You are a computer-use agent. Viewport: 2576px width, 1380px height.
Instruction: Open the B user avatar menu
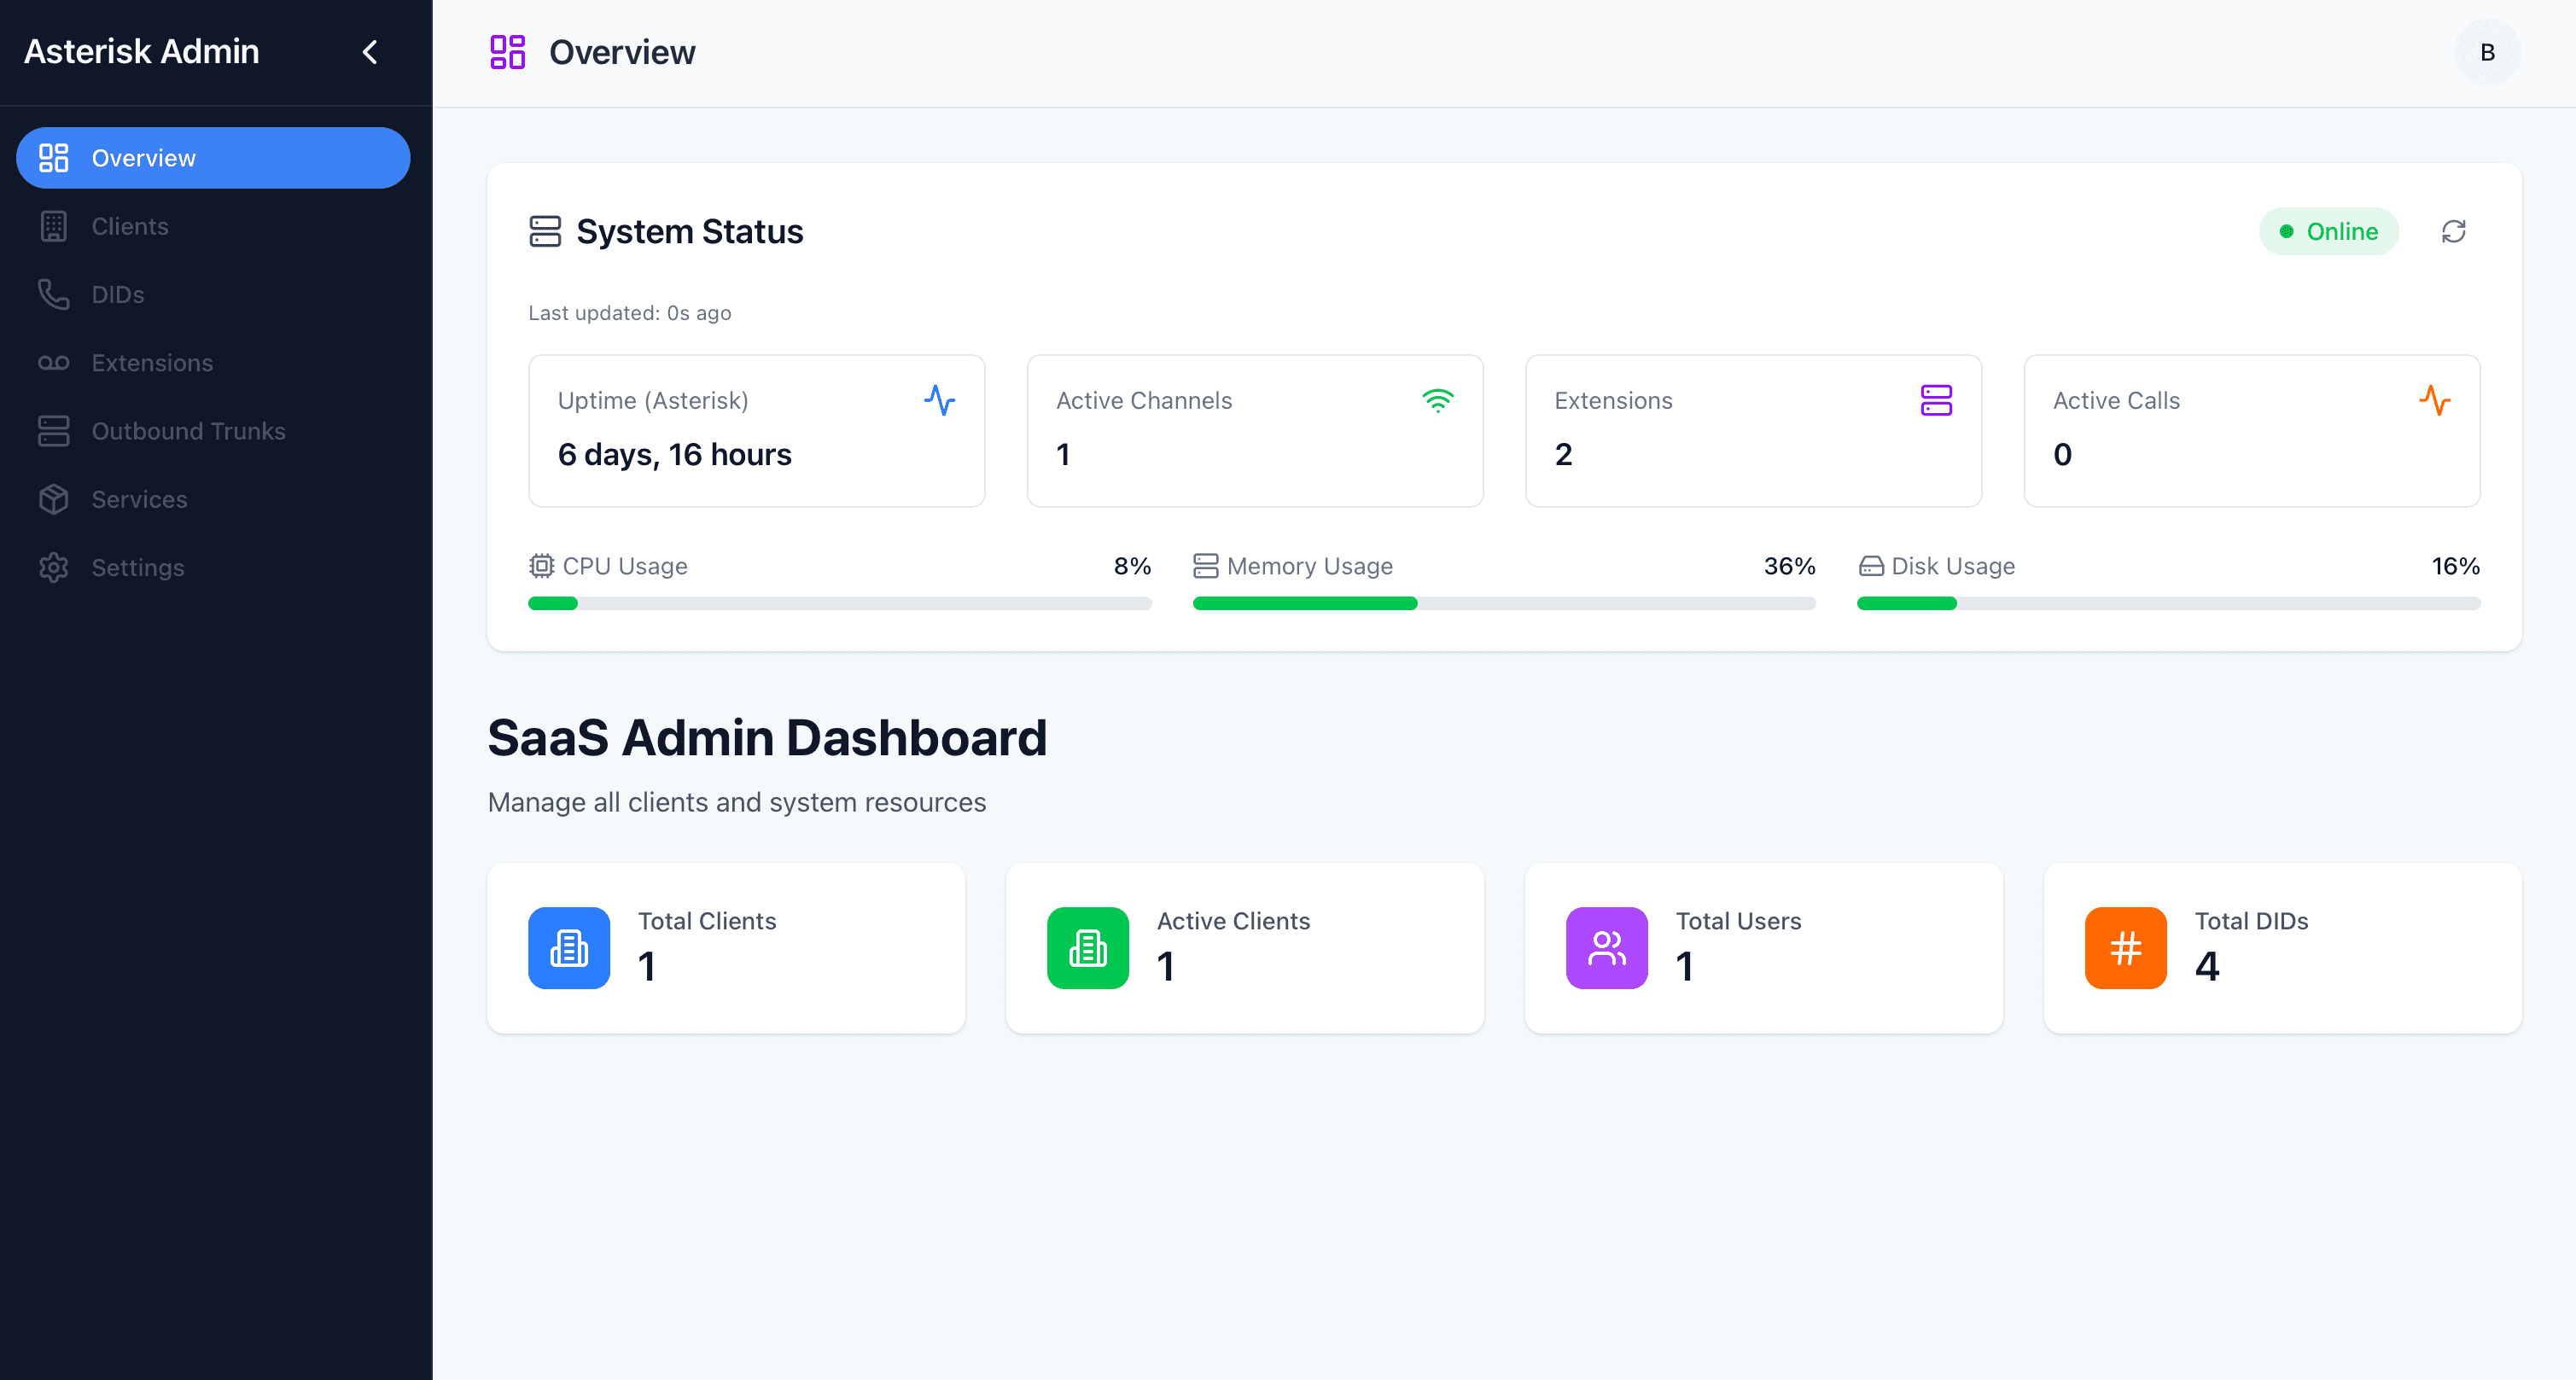pos(2487,52)
